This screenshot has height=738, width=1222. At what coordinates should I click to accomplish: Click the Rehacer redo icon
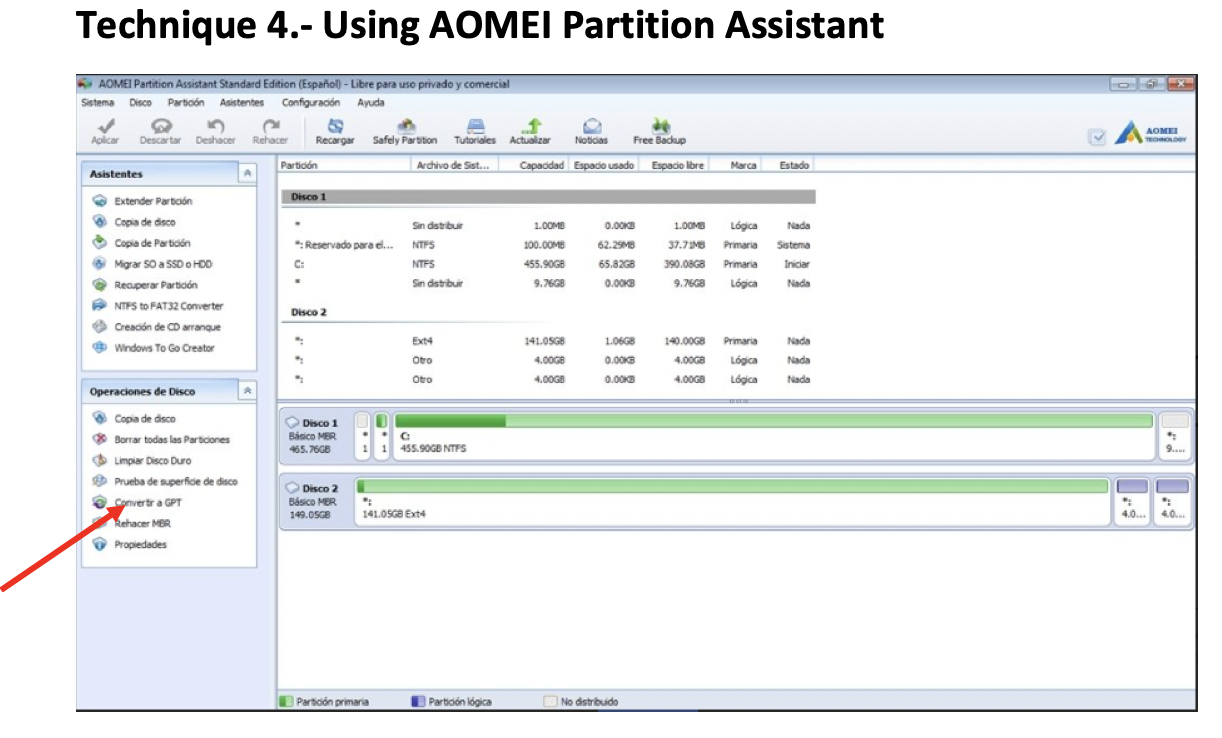(270, 126)
